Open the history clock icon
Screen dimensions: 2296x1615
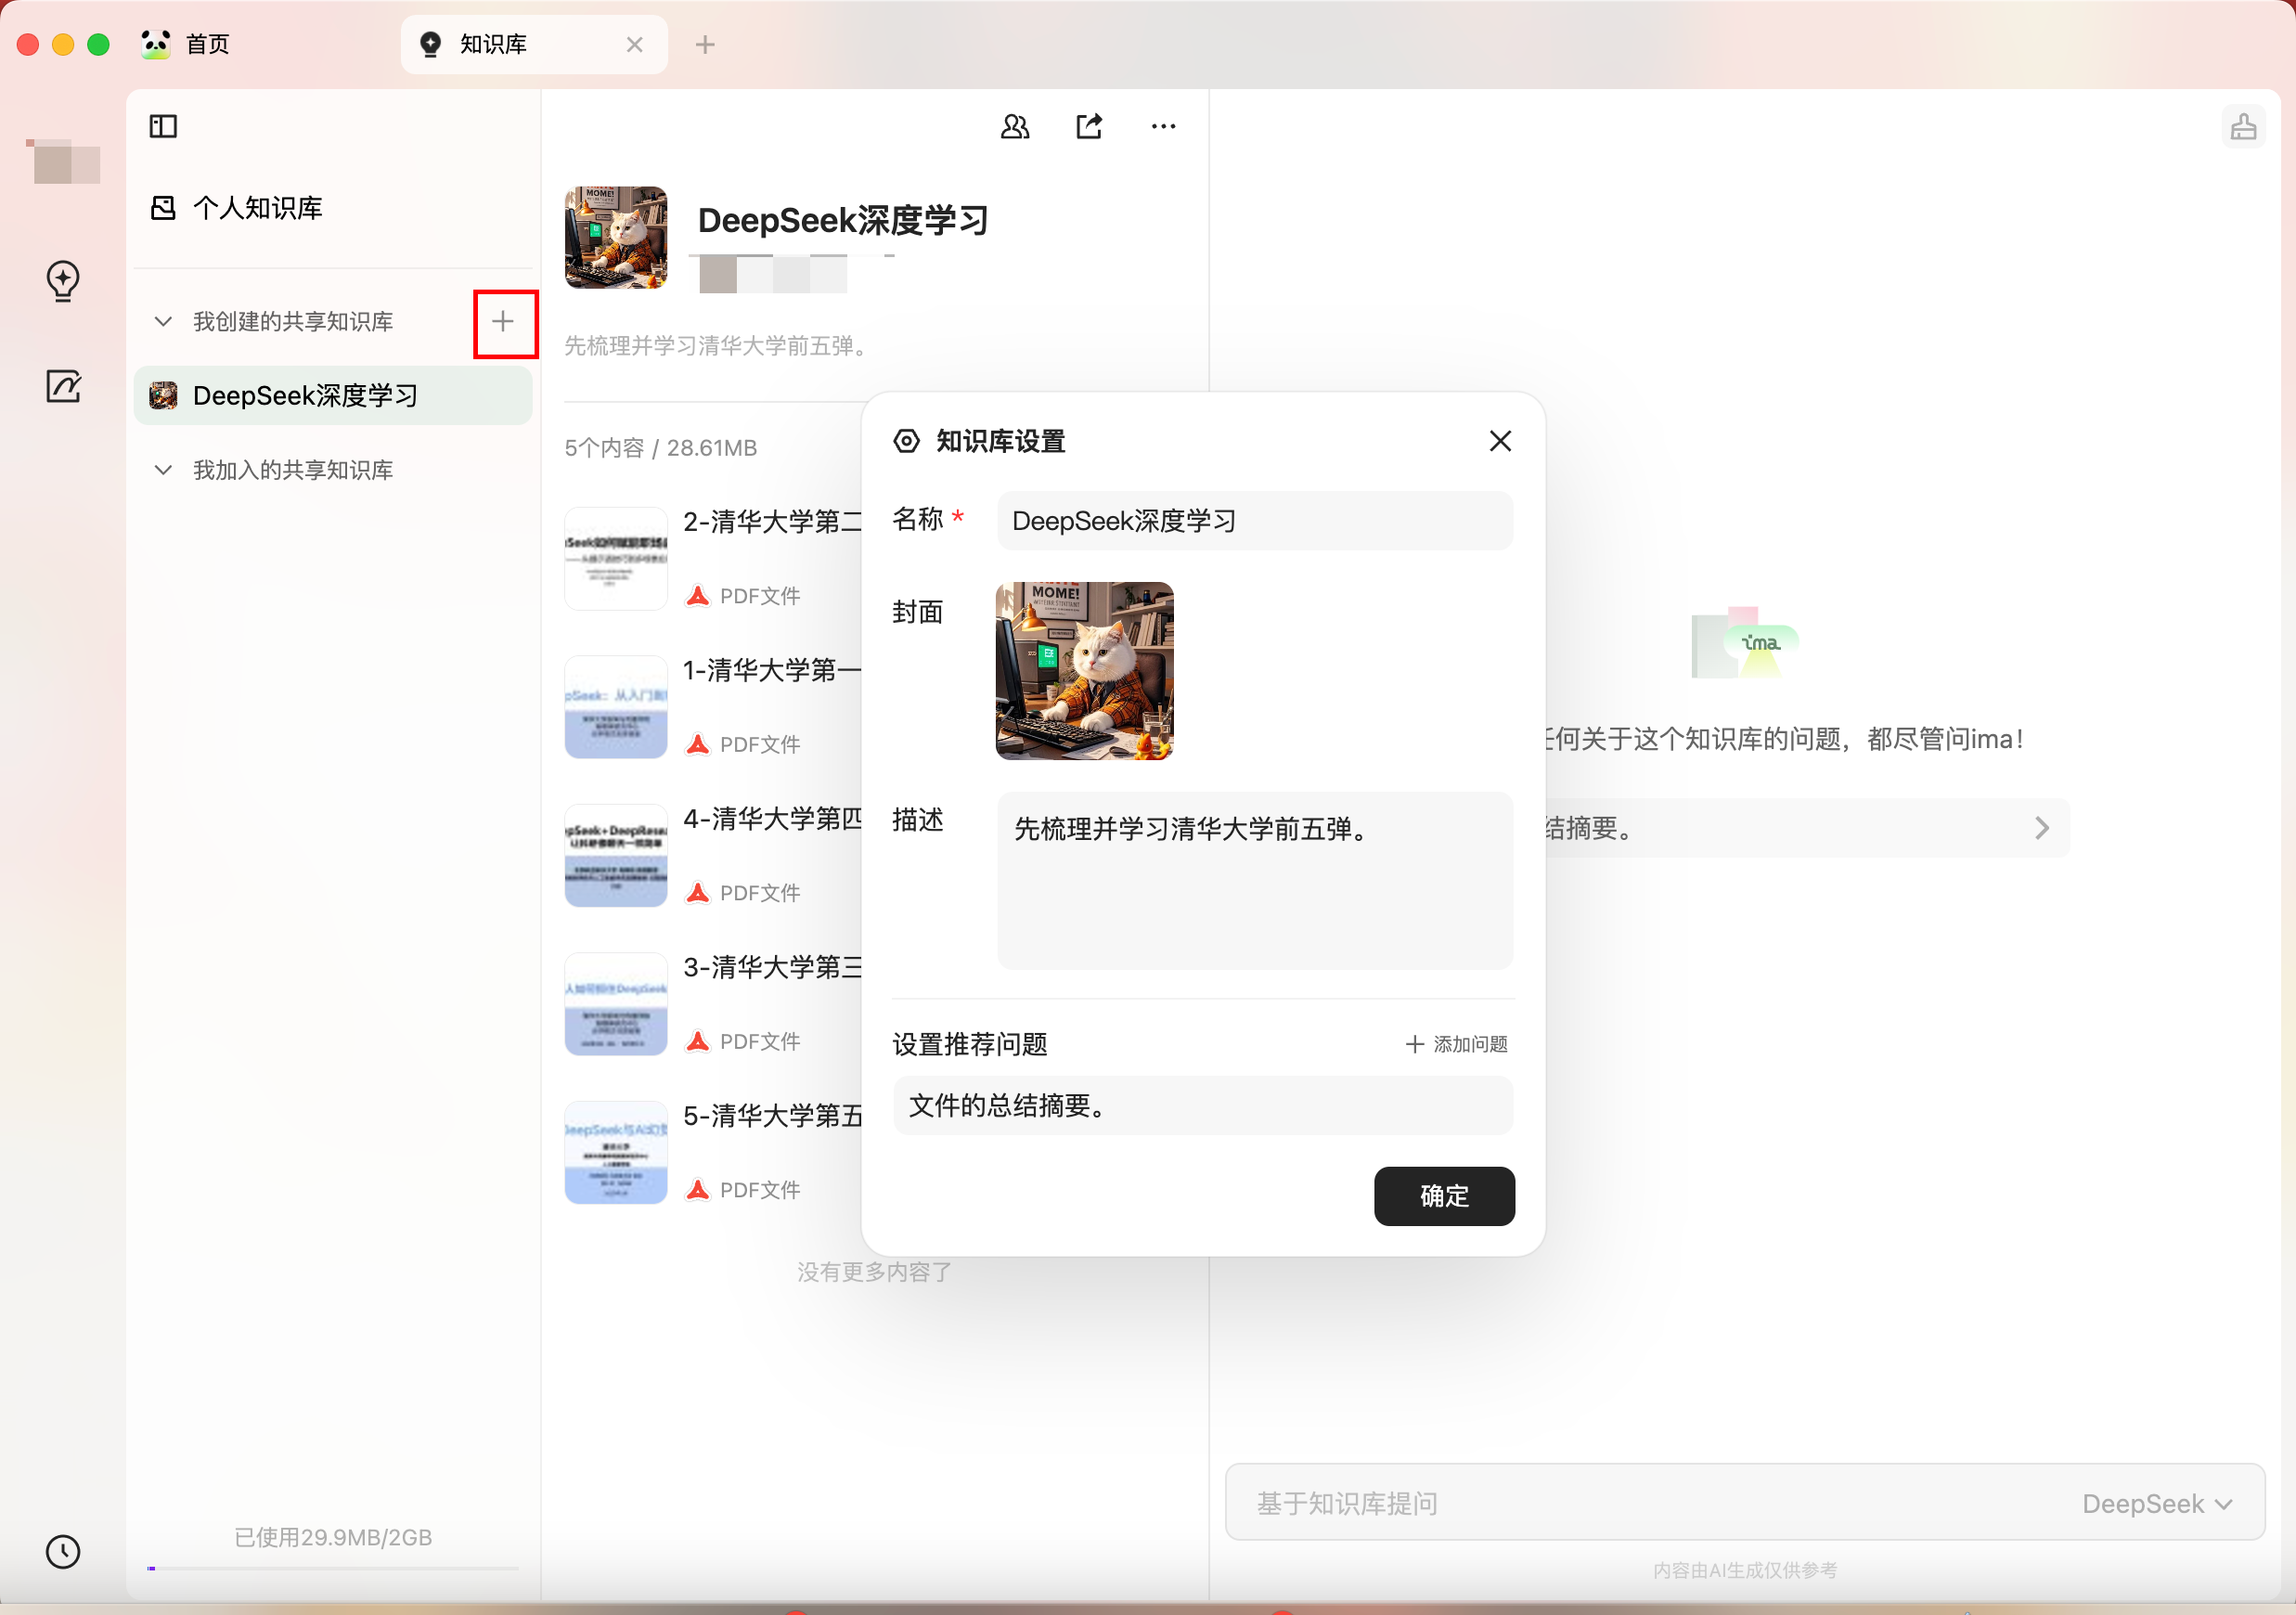63,1550
